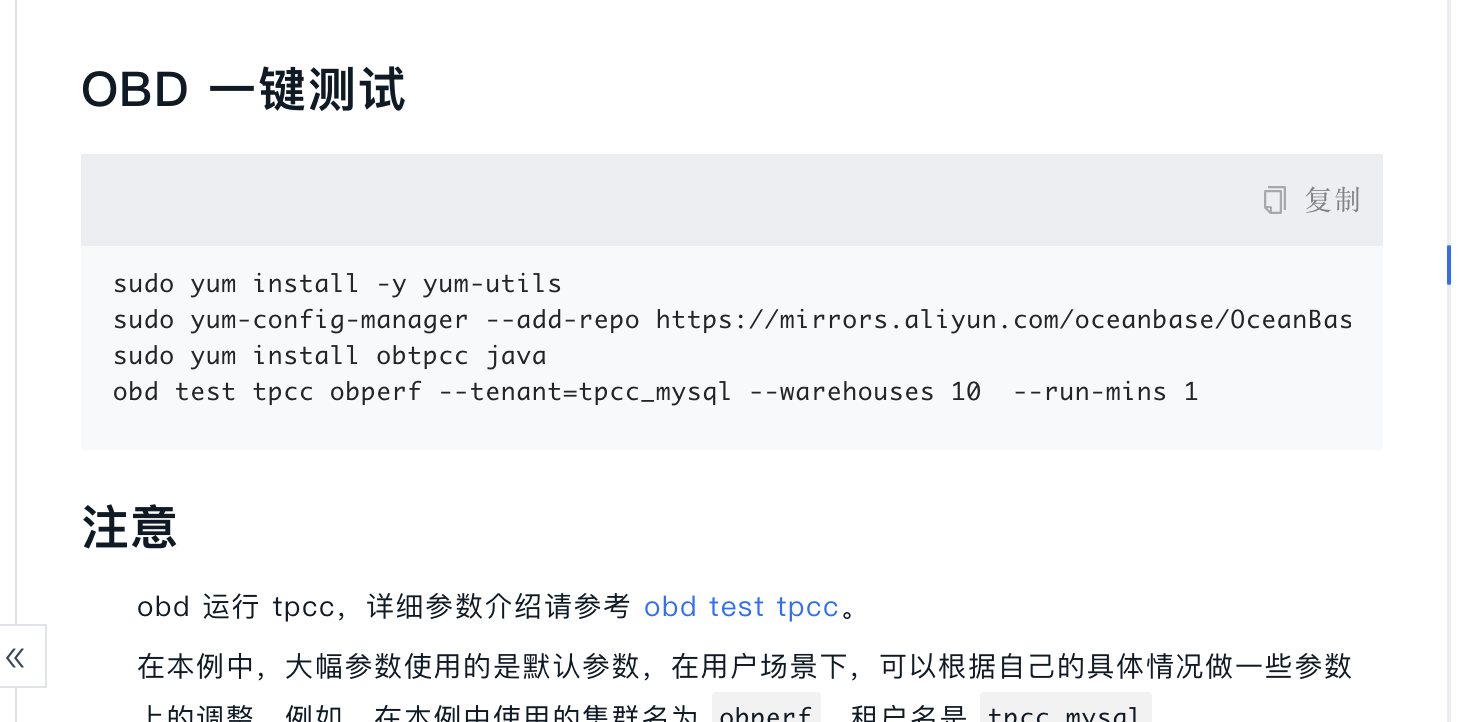Click the blue scroll position marker on the right edge
1474x722 pixels.
[1449, 264]
